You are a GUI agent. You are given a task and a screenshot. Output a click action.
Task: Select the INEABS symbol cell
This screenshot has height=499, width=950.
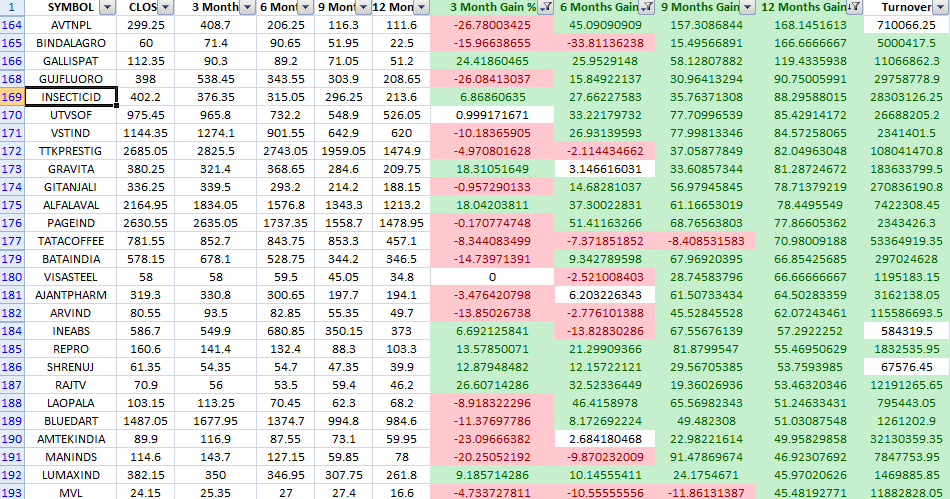[71, 331]
